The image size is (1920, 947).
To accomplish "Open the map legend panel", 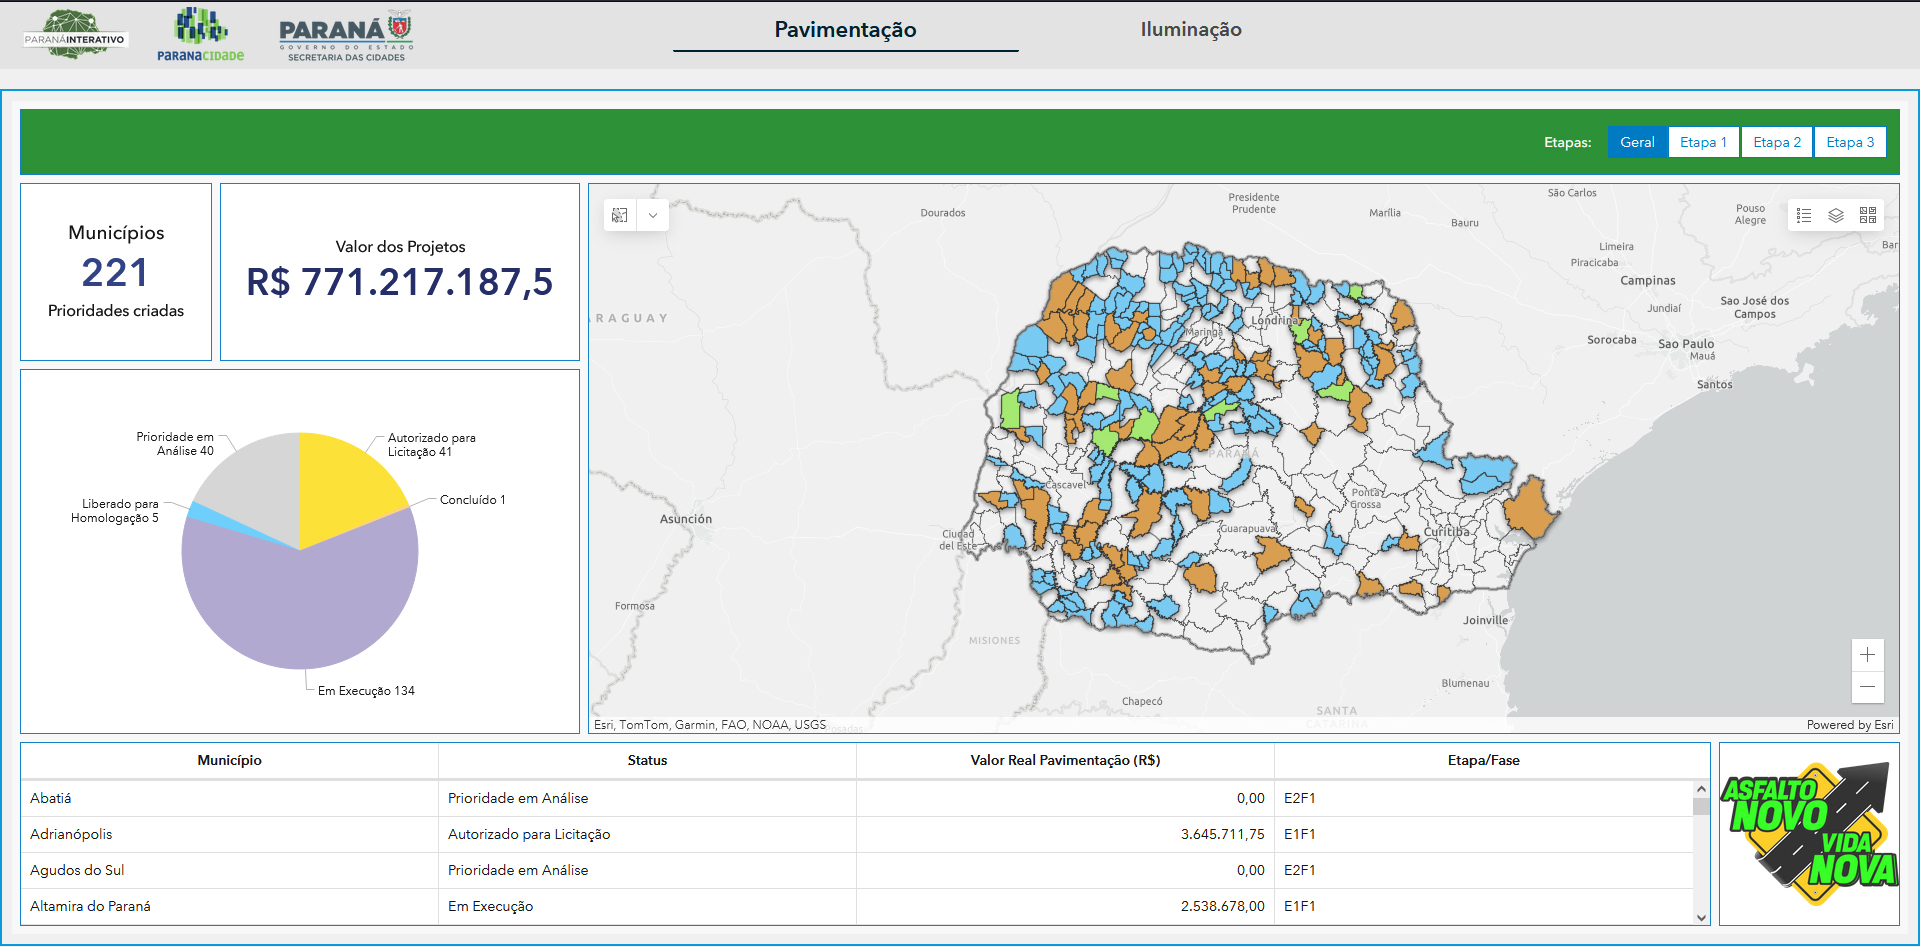I will click(1804, 215).
